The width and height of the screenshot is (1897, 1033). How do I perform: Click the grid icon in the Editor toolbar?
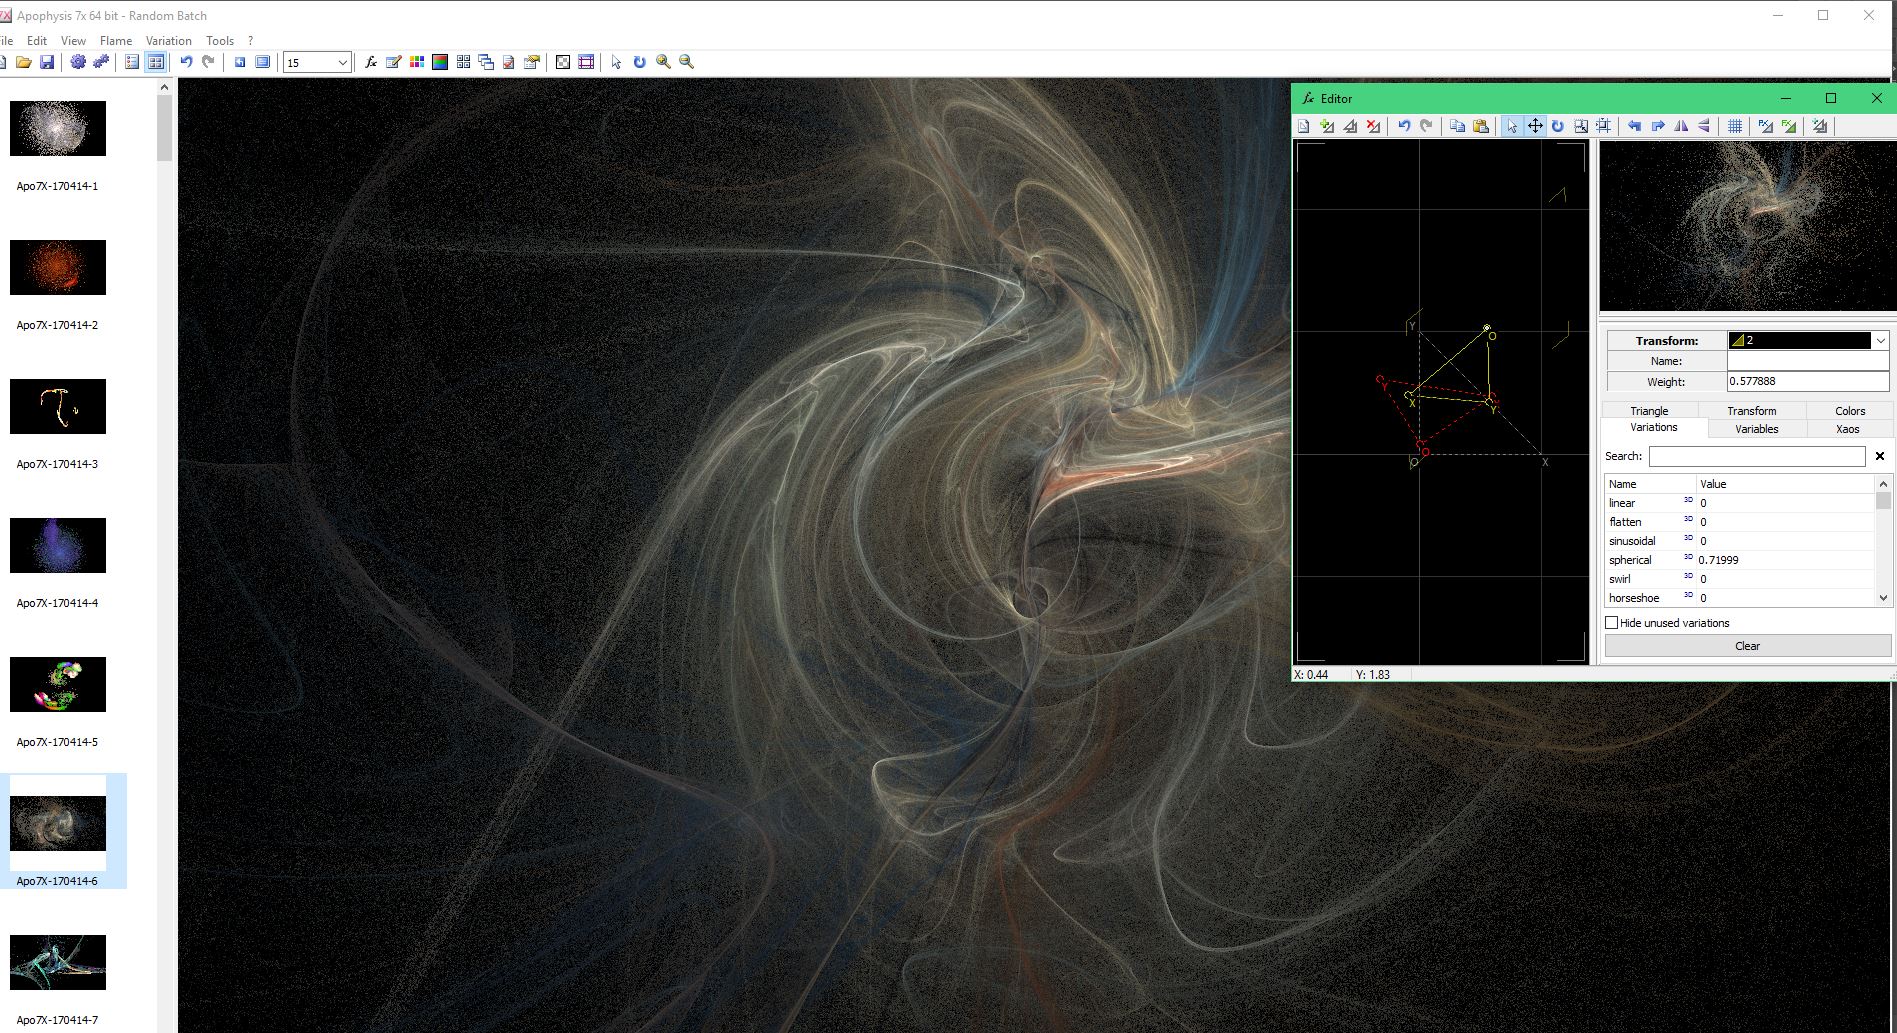point(1735,126)
